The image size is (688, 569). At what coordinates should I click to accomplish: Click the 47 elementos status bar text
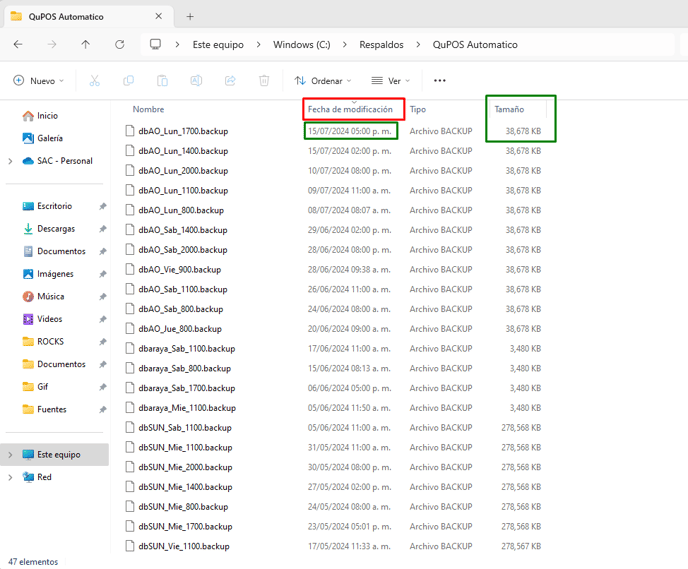pyautogui.click(x=33, y=562)
